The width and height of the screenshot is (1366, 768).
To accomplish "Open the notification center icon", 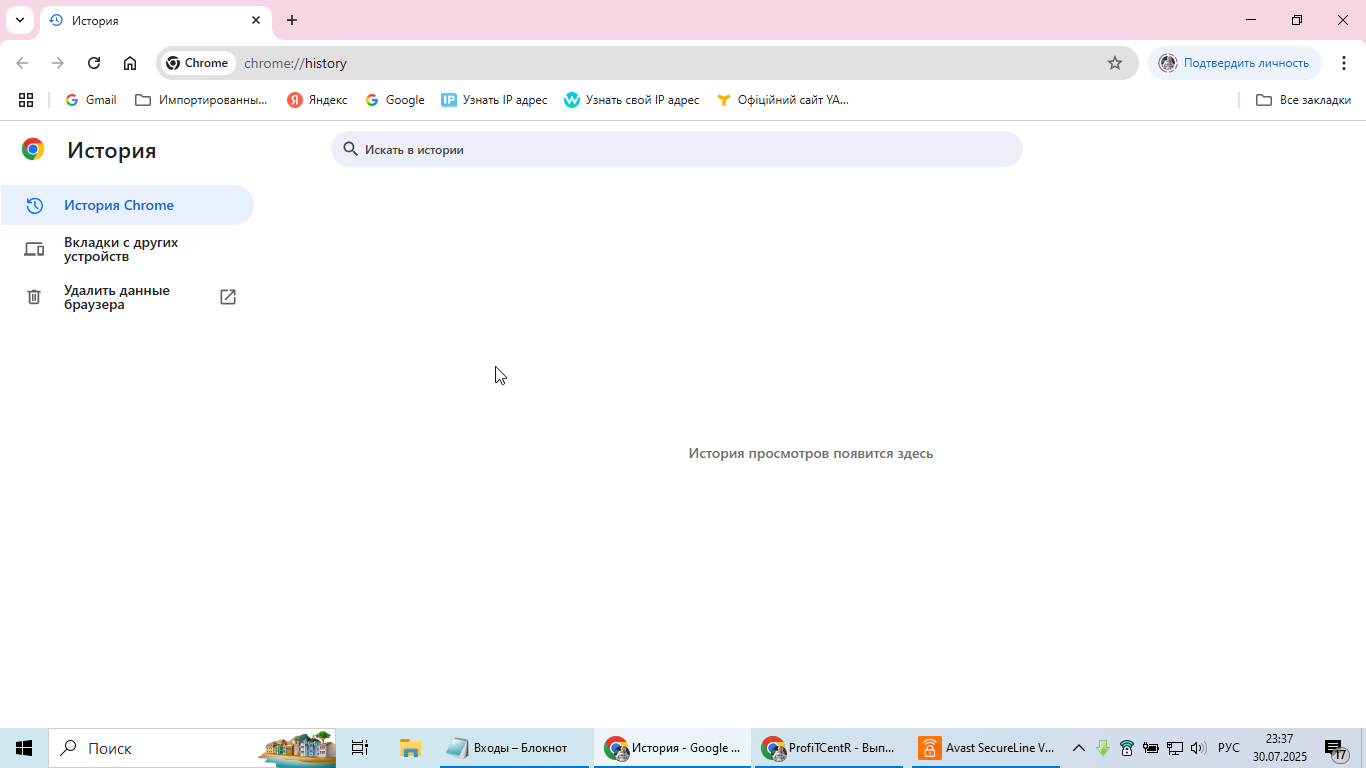I will tap(1336, 748).
